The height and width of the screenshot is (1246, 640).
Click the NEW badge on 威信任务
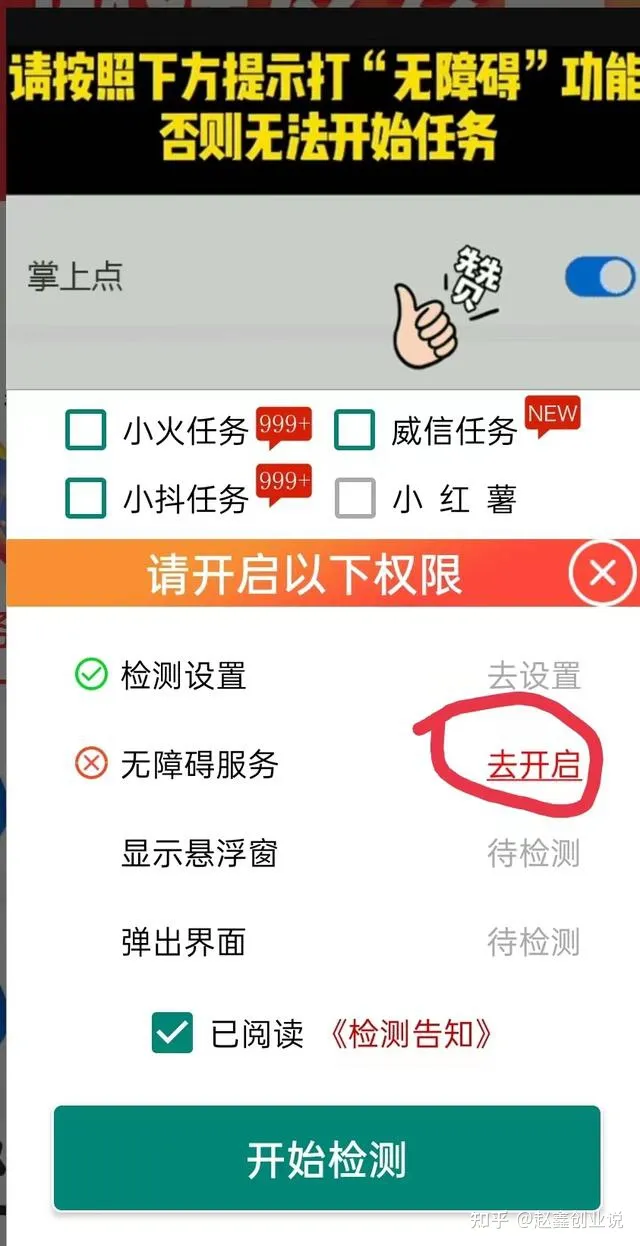553,415
